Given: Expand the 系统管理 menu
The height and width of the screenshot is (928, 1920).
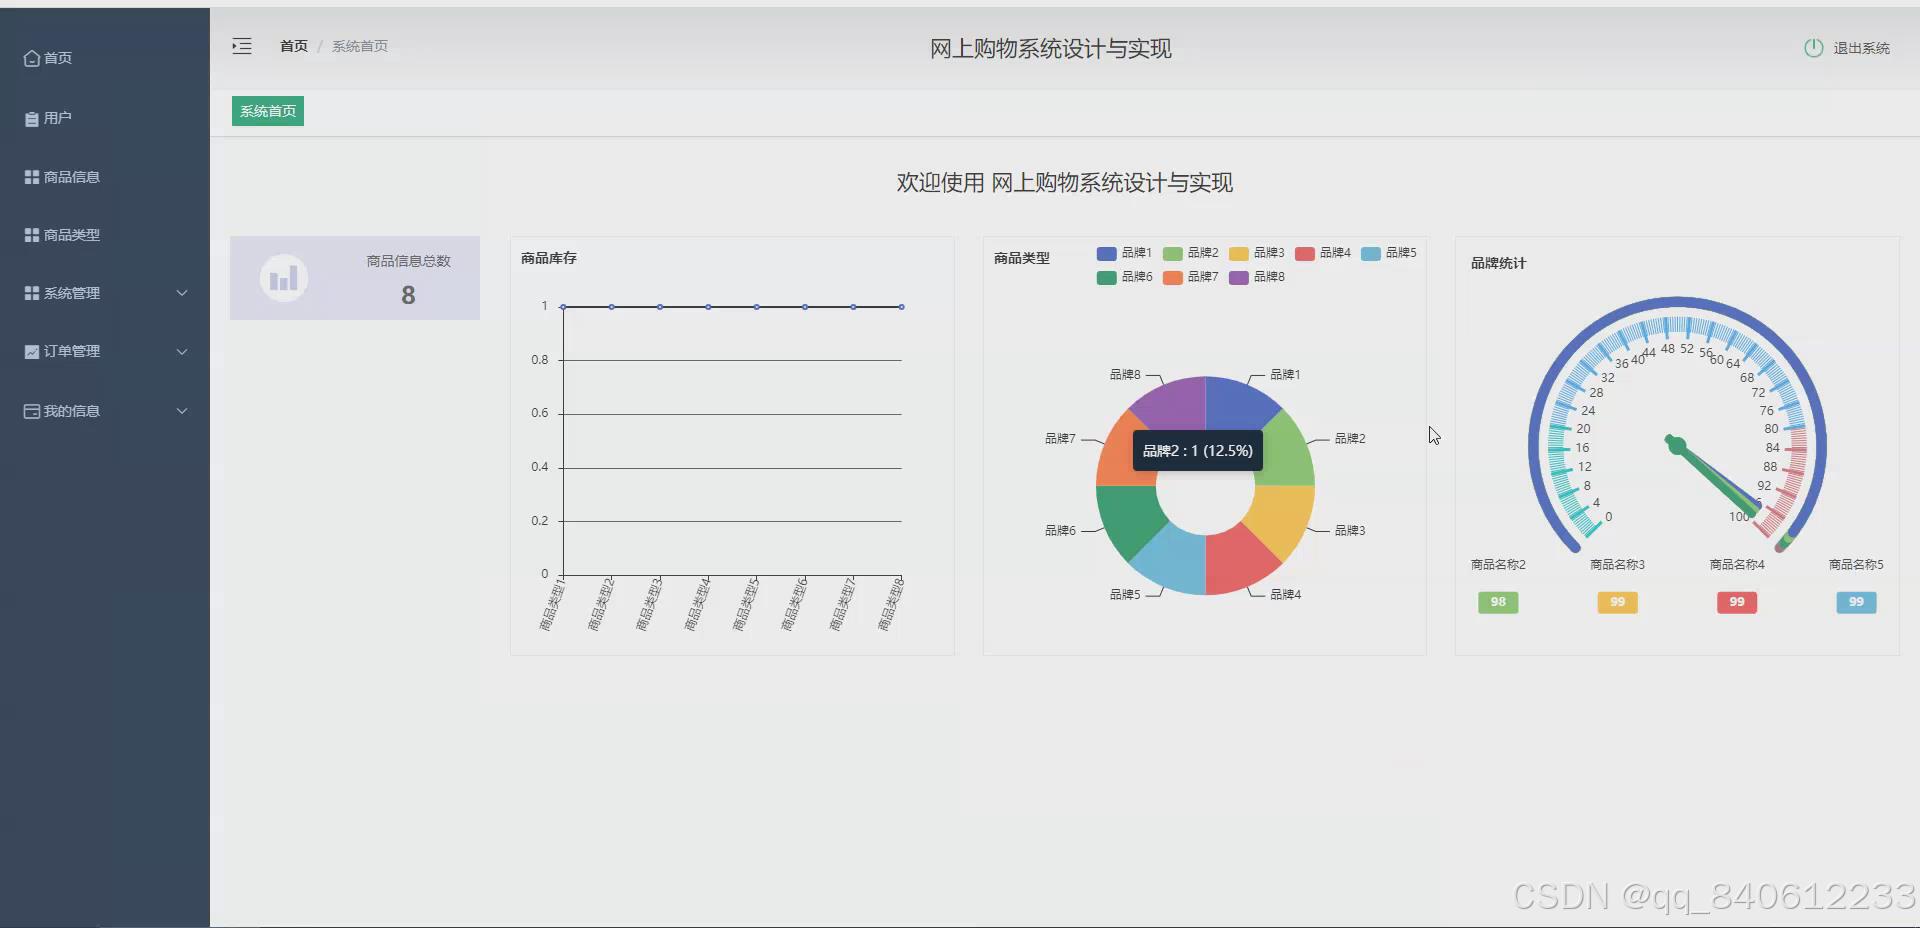Looking at the screenshot, I should click(182, 293).
